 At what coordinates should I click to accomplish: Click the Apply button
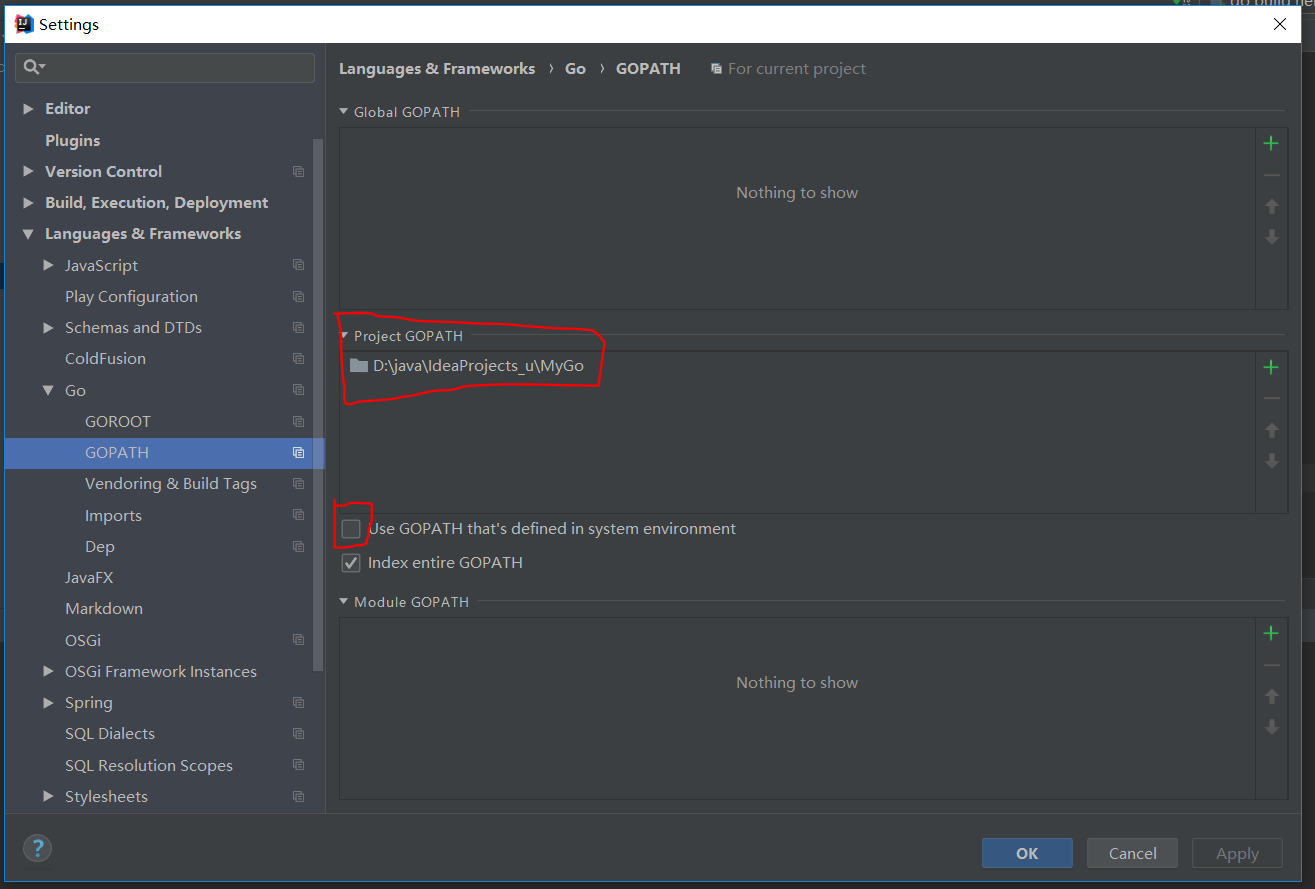point(1237,853)
